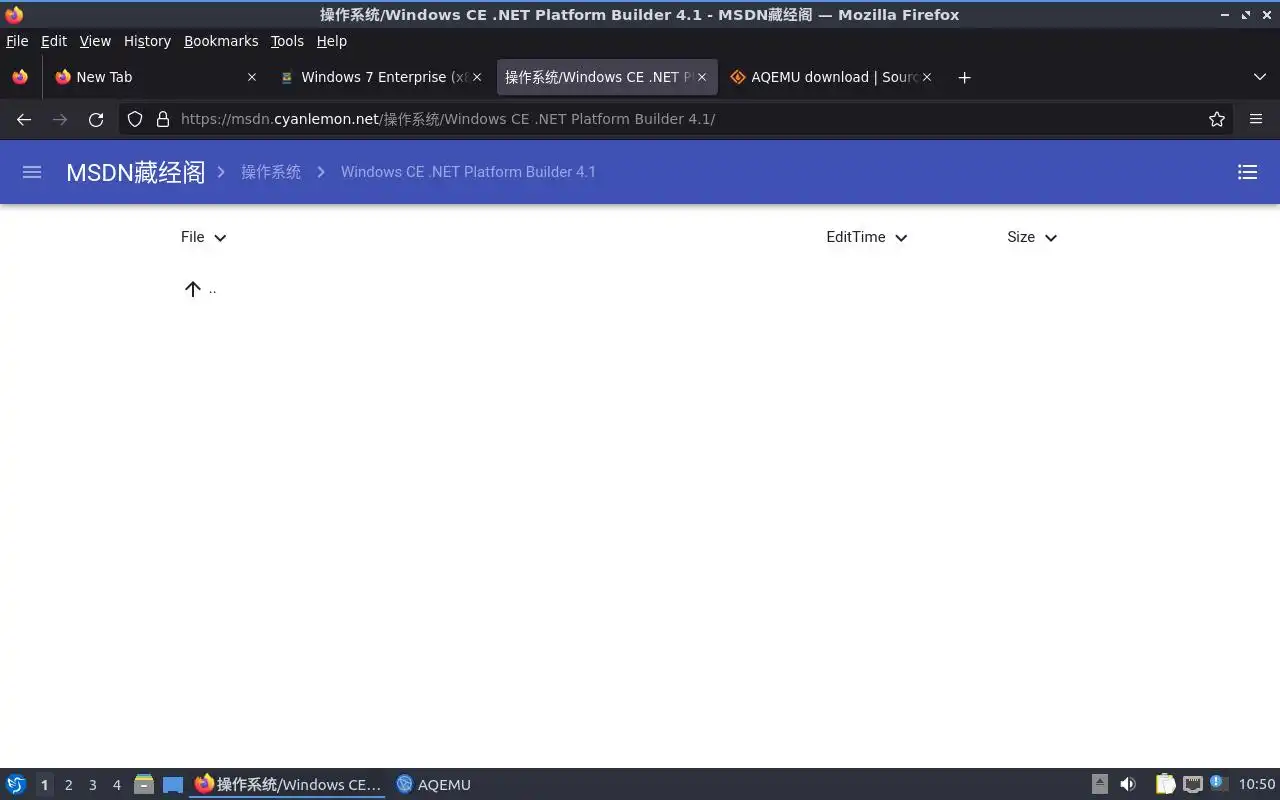The image size is (1280, 800).
Task: Navigate to 操作系统 breadcrumb
Action: point(271,172)
